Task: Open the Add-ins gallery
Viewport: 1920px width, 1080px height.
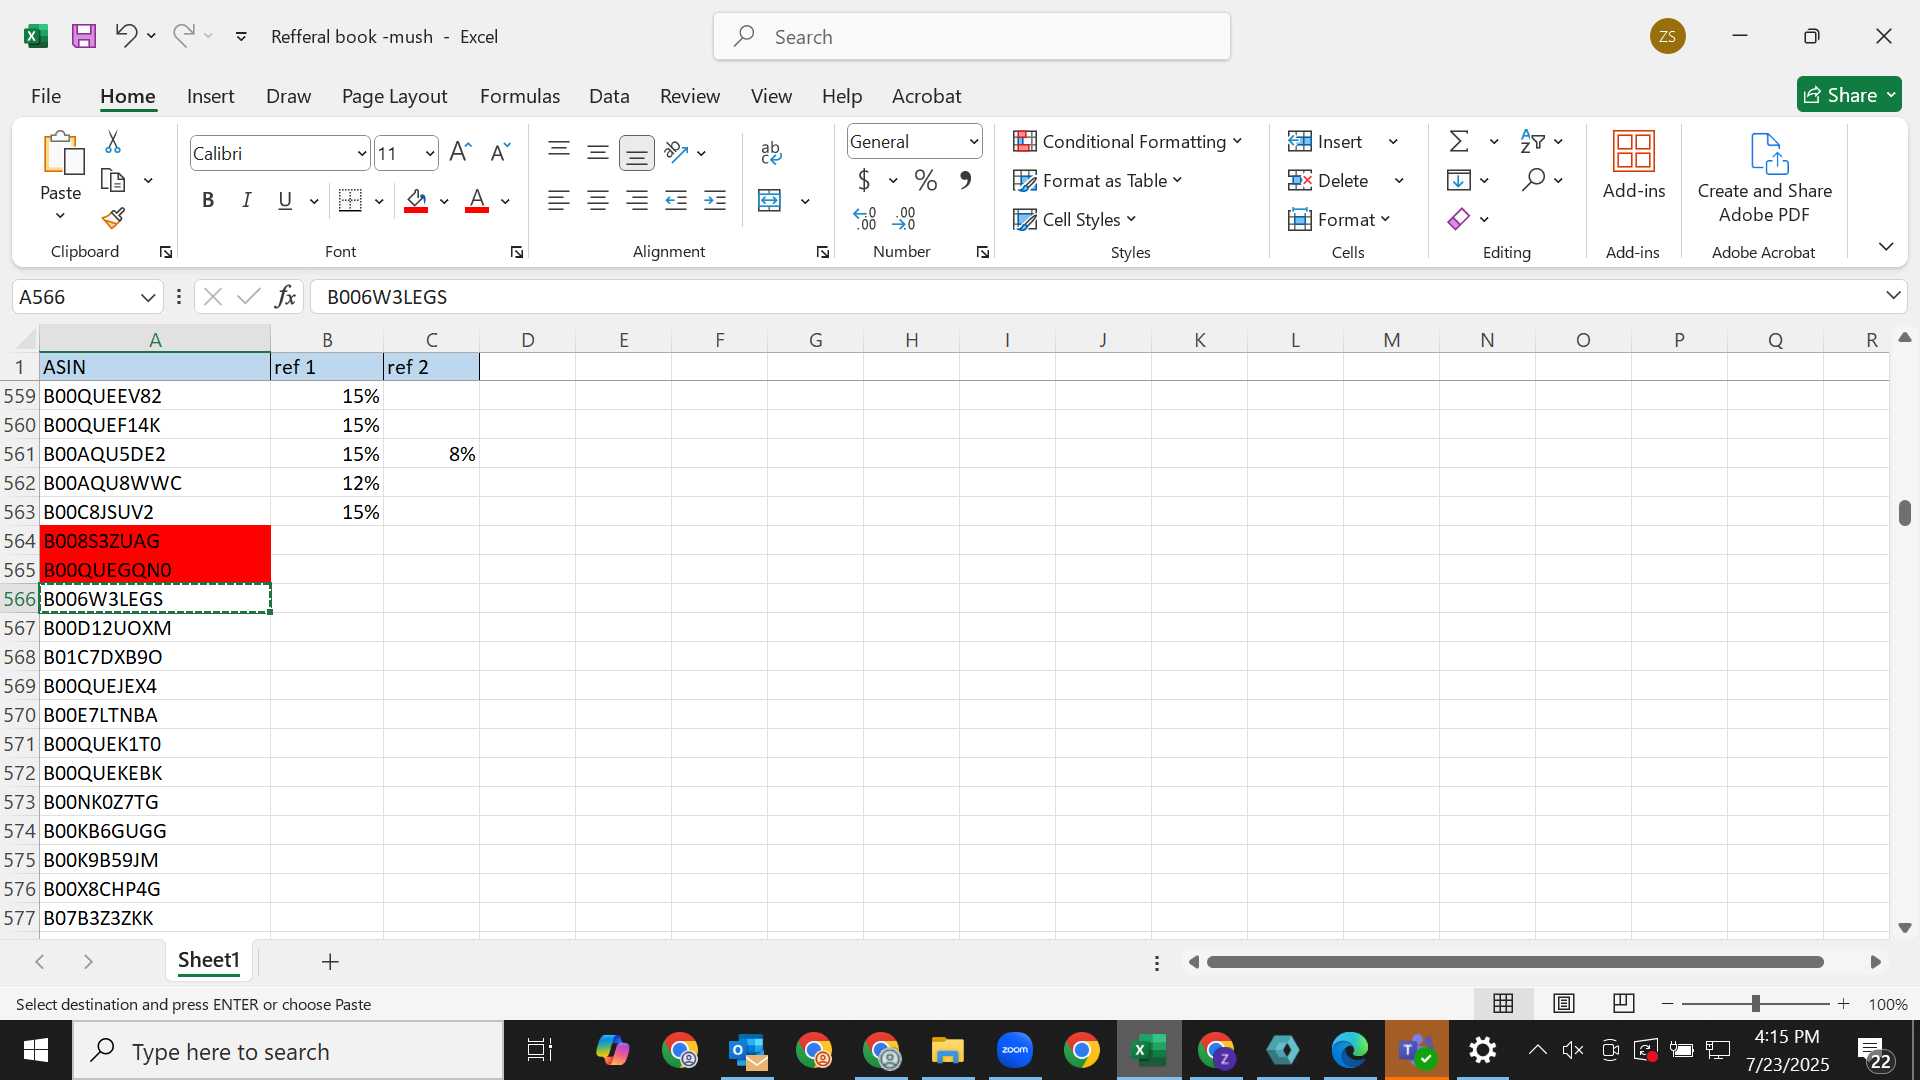Action: point(1634,166)
